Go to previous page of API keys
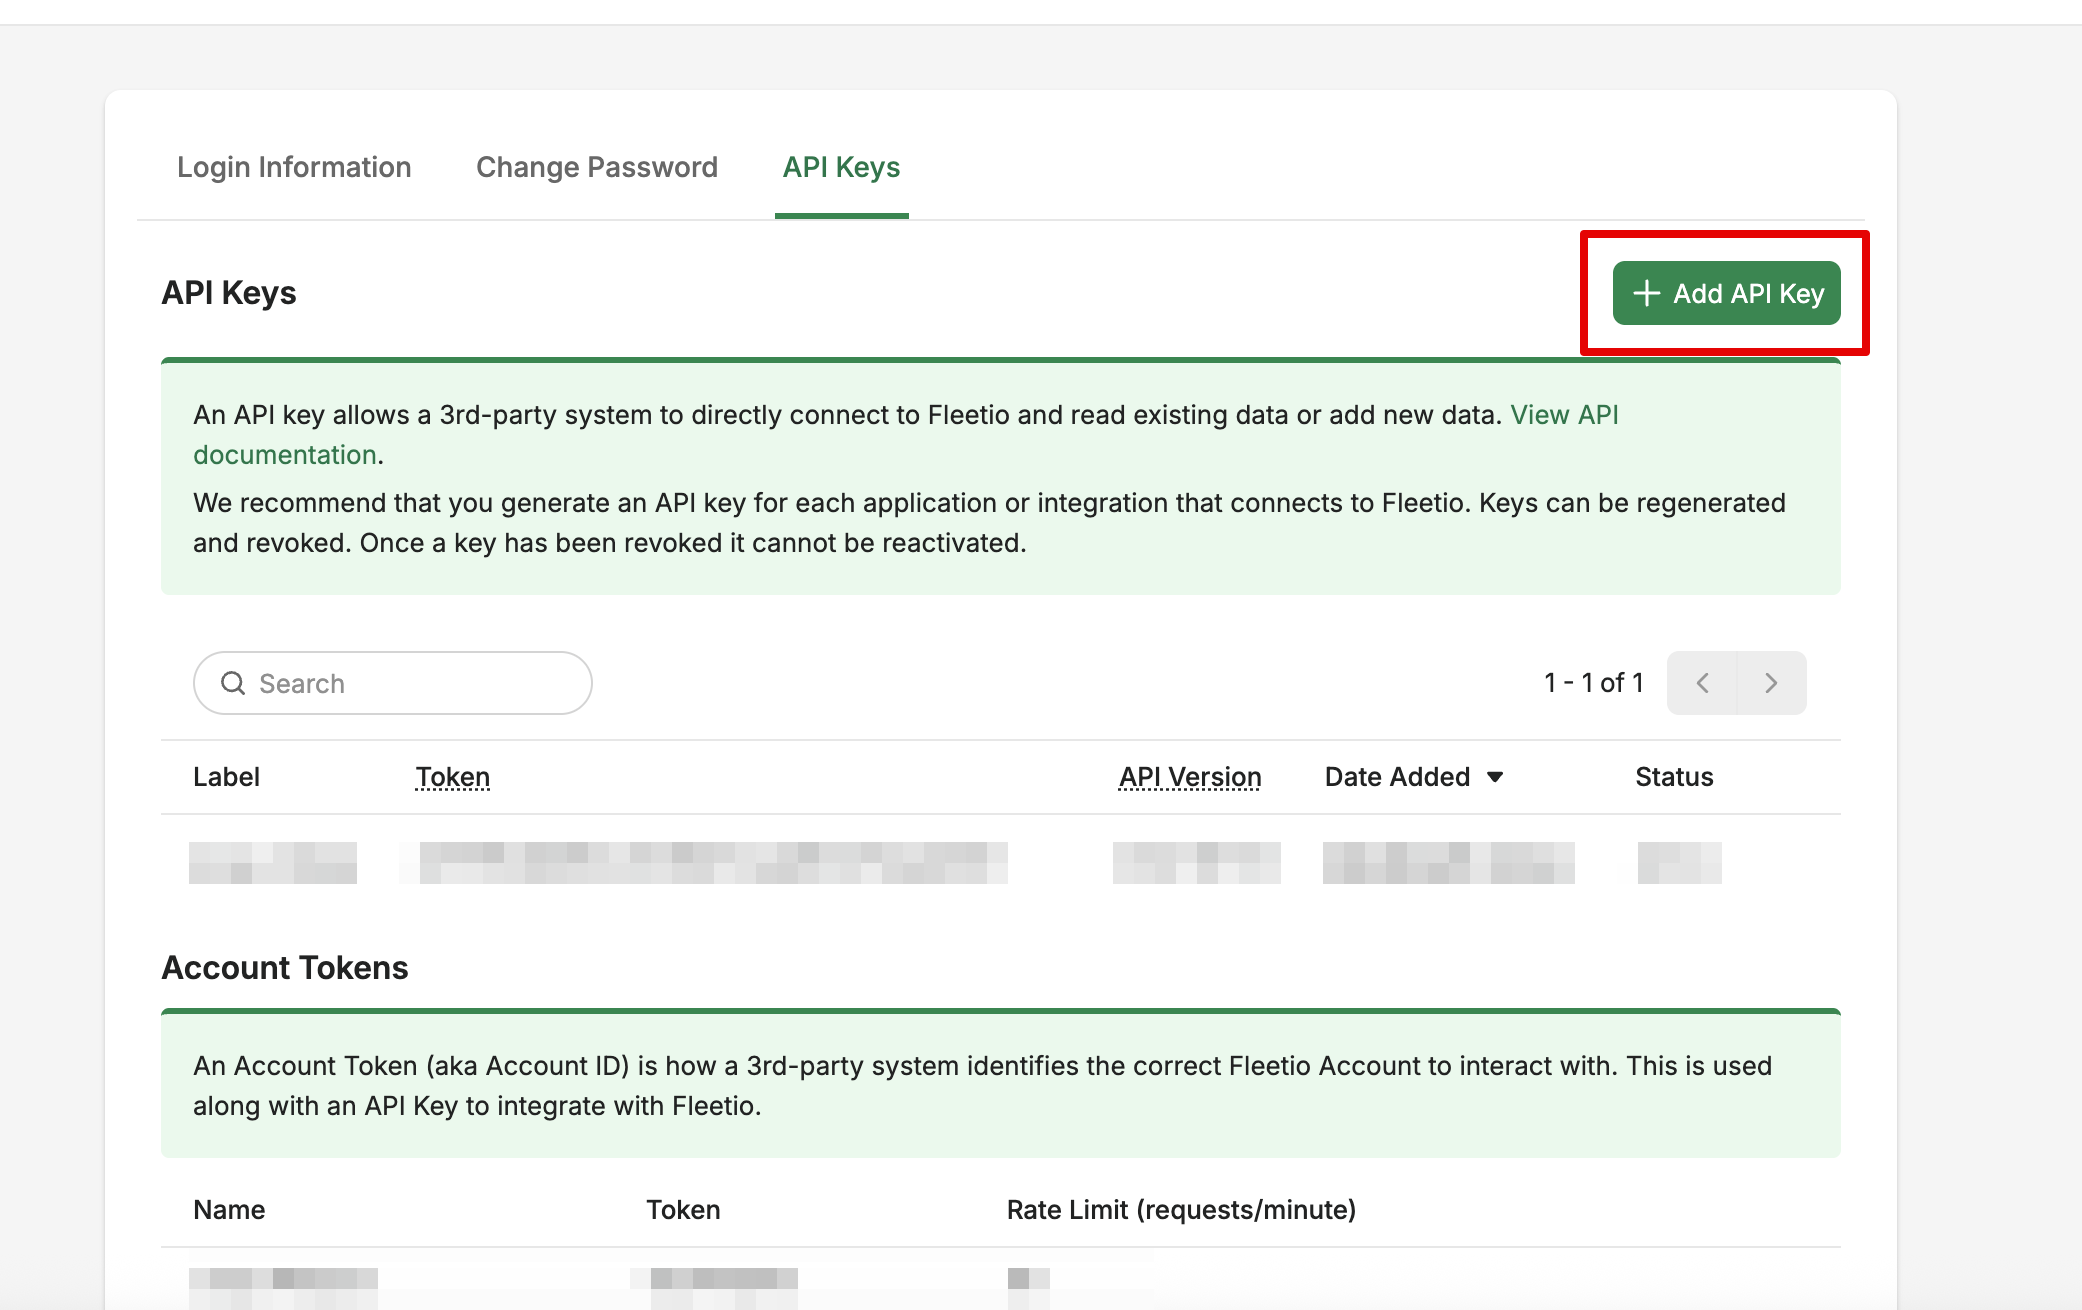The image size is (2082, 1310). 1702,683
